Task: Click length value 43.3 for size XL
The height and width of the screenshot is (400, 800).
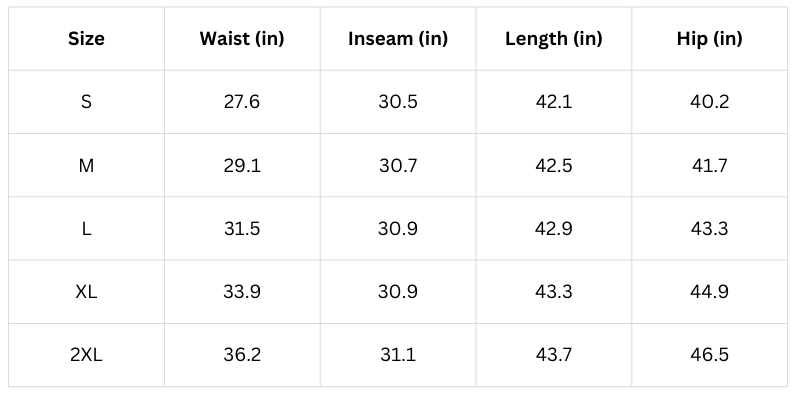Action: (554, 292)
